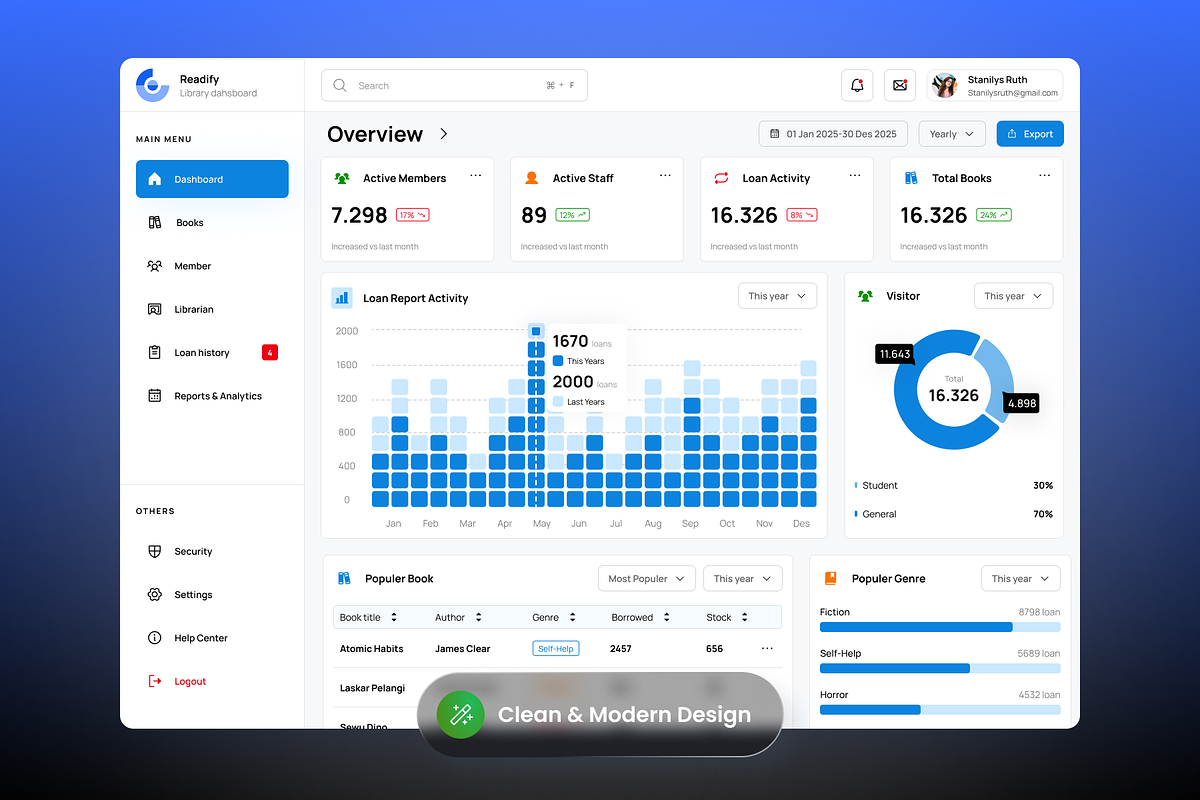Open Total Books card options menu
Image resolution: width=1200 pixels, height=800 pixels.
(1045, 175)
